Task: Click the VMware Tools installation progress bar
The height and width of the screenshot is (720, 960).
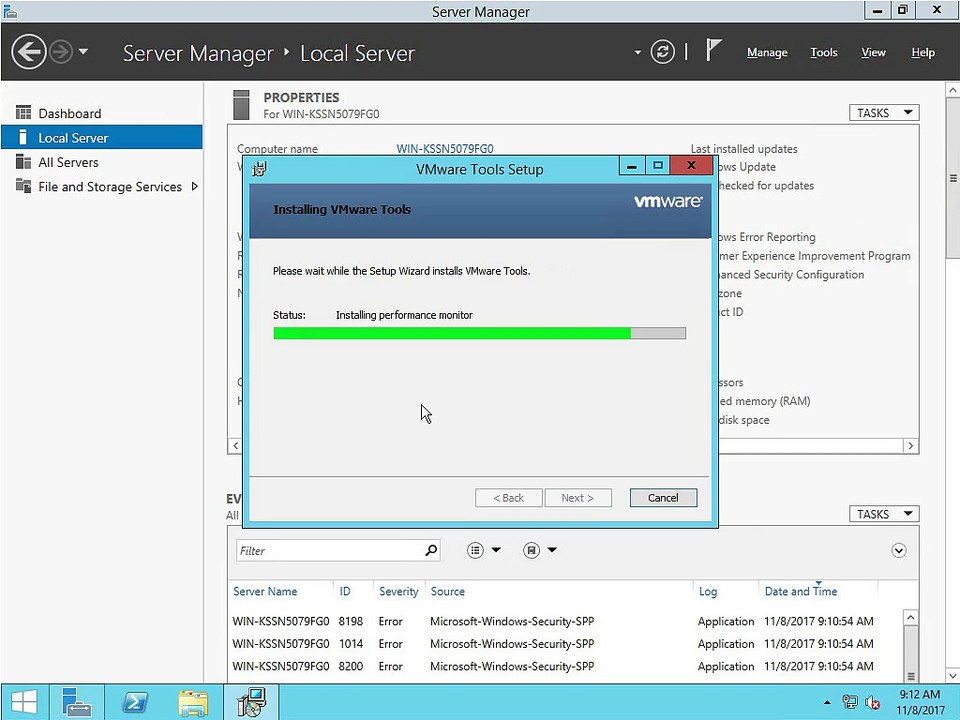Action: [x=479, y=333]
